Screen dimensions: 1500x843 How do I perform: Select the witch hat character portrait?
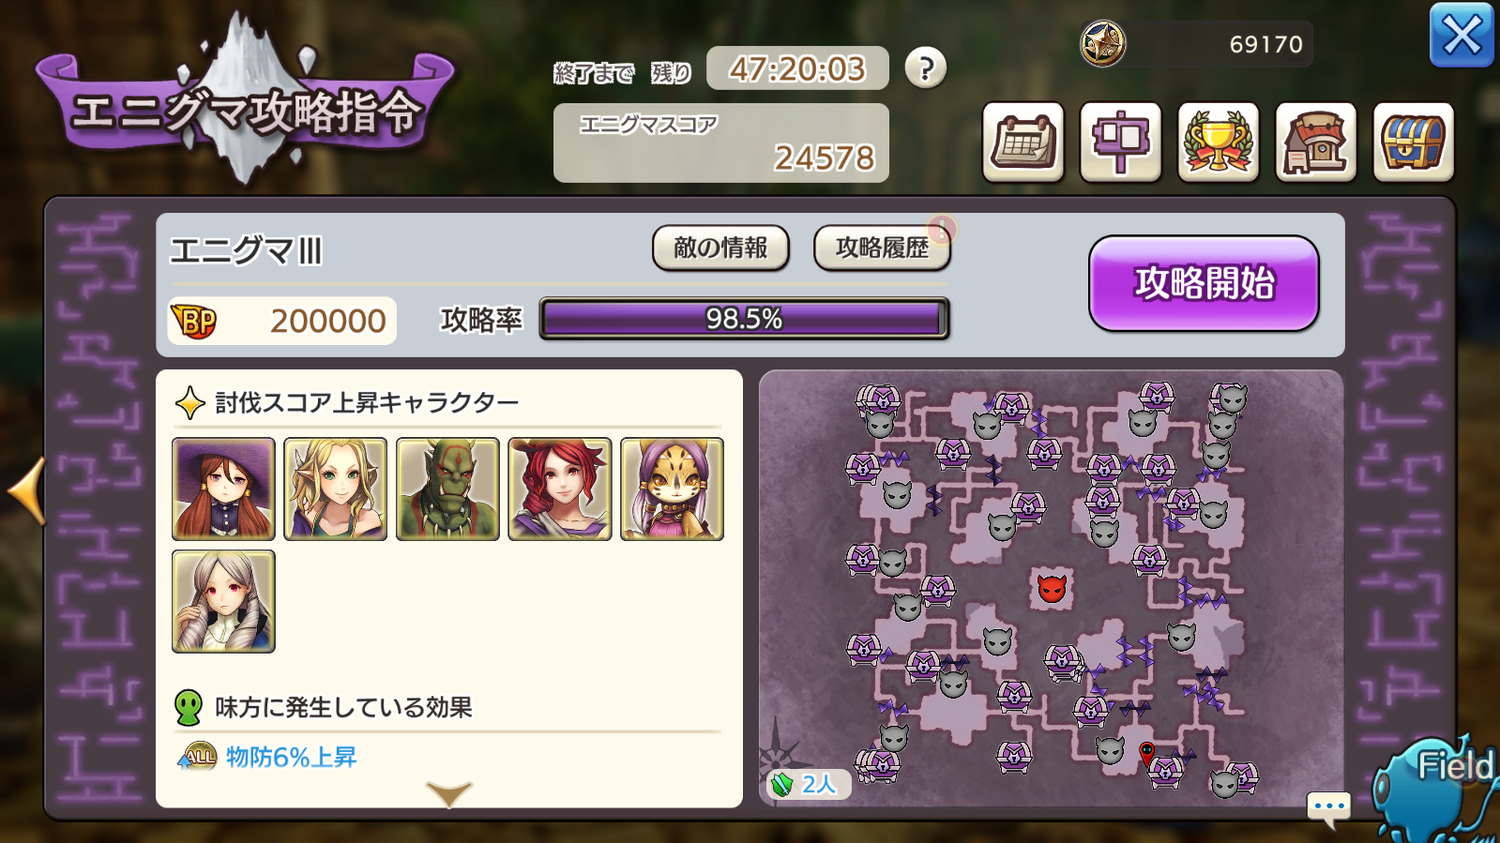click(x=223, y=489)
